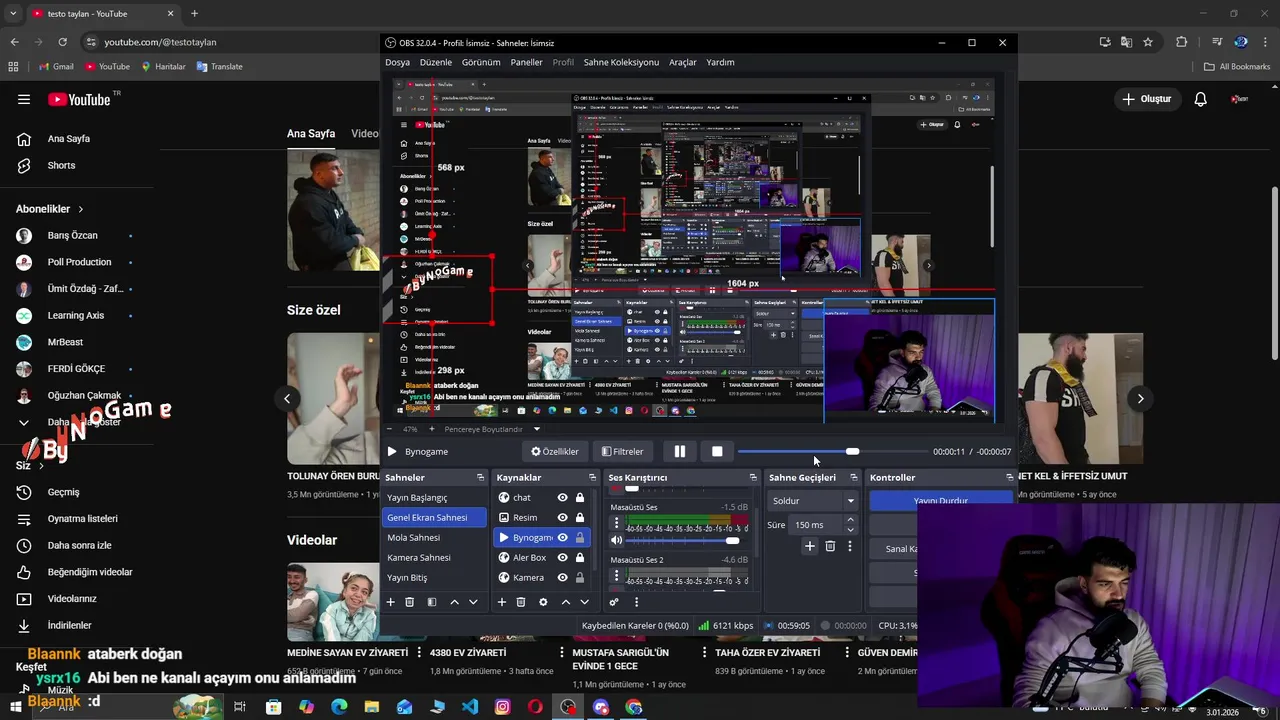Viewport: 1280px width, 720px height.
Task: Move source up in Kaynaklar toolbar
Action: pyautogui.click(x=566, y=602)
